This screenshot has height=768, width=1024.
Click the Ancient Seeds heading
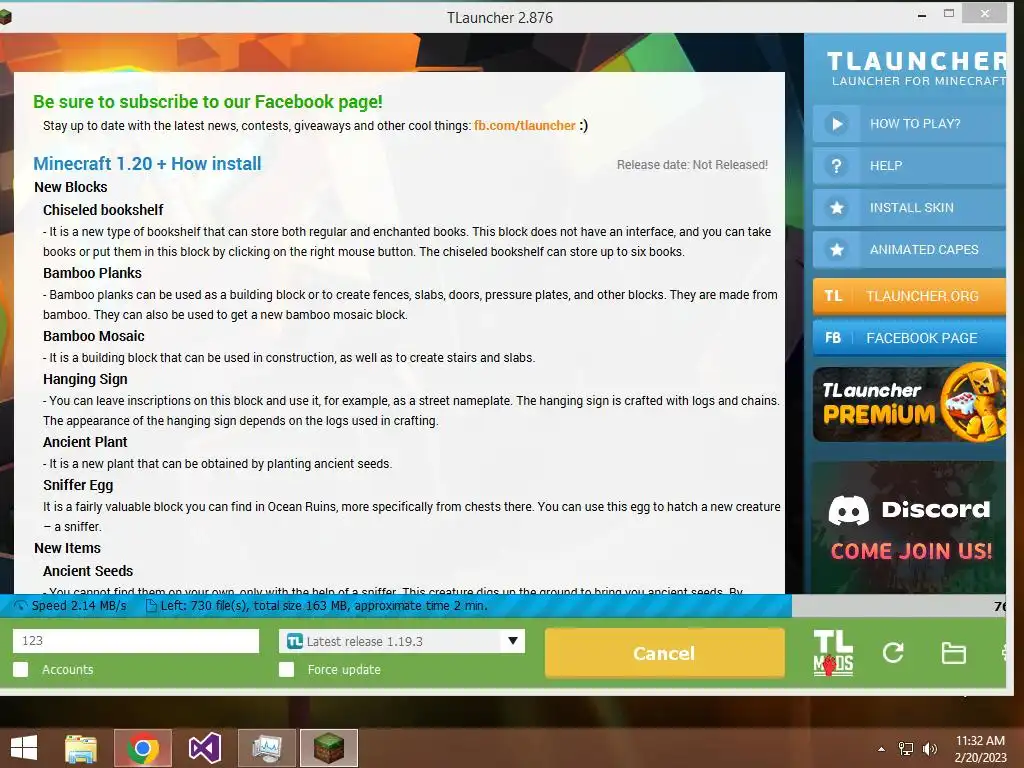(x=88, y=571)
